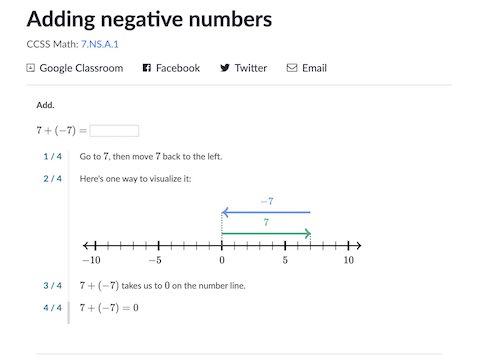Click the blue −7 arrow on diagram
The width and height of the screenshot is (500, 361).
(266, 212)
